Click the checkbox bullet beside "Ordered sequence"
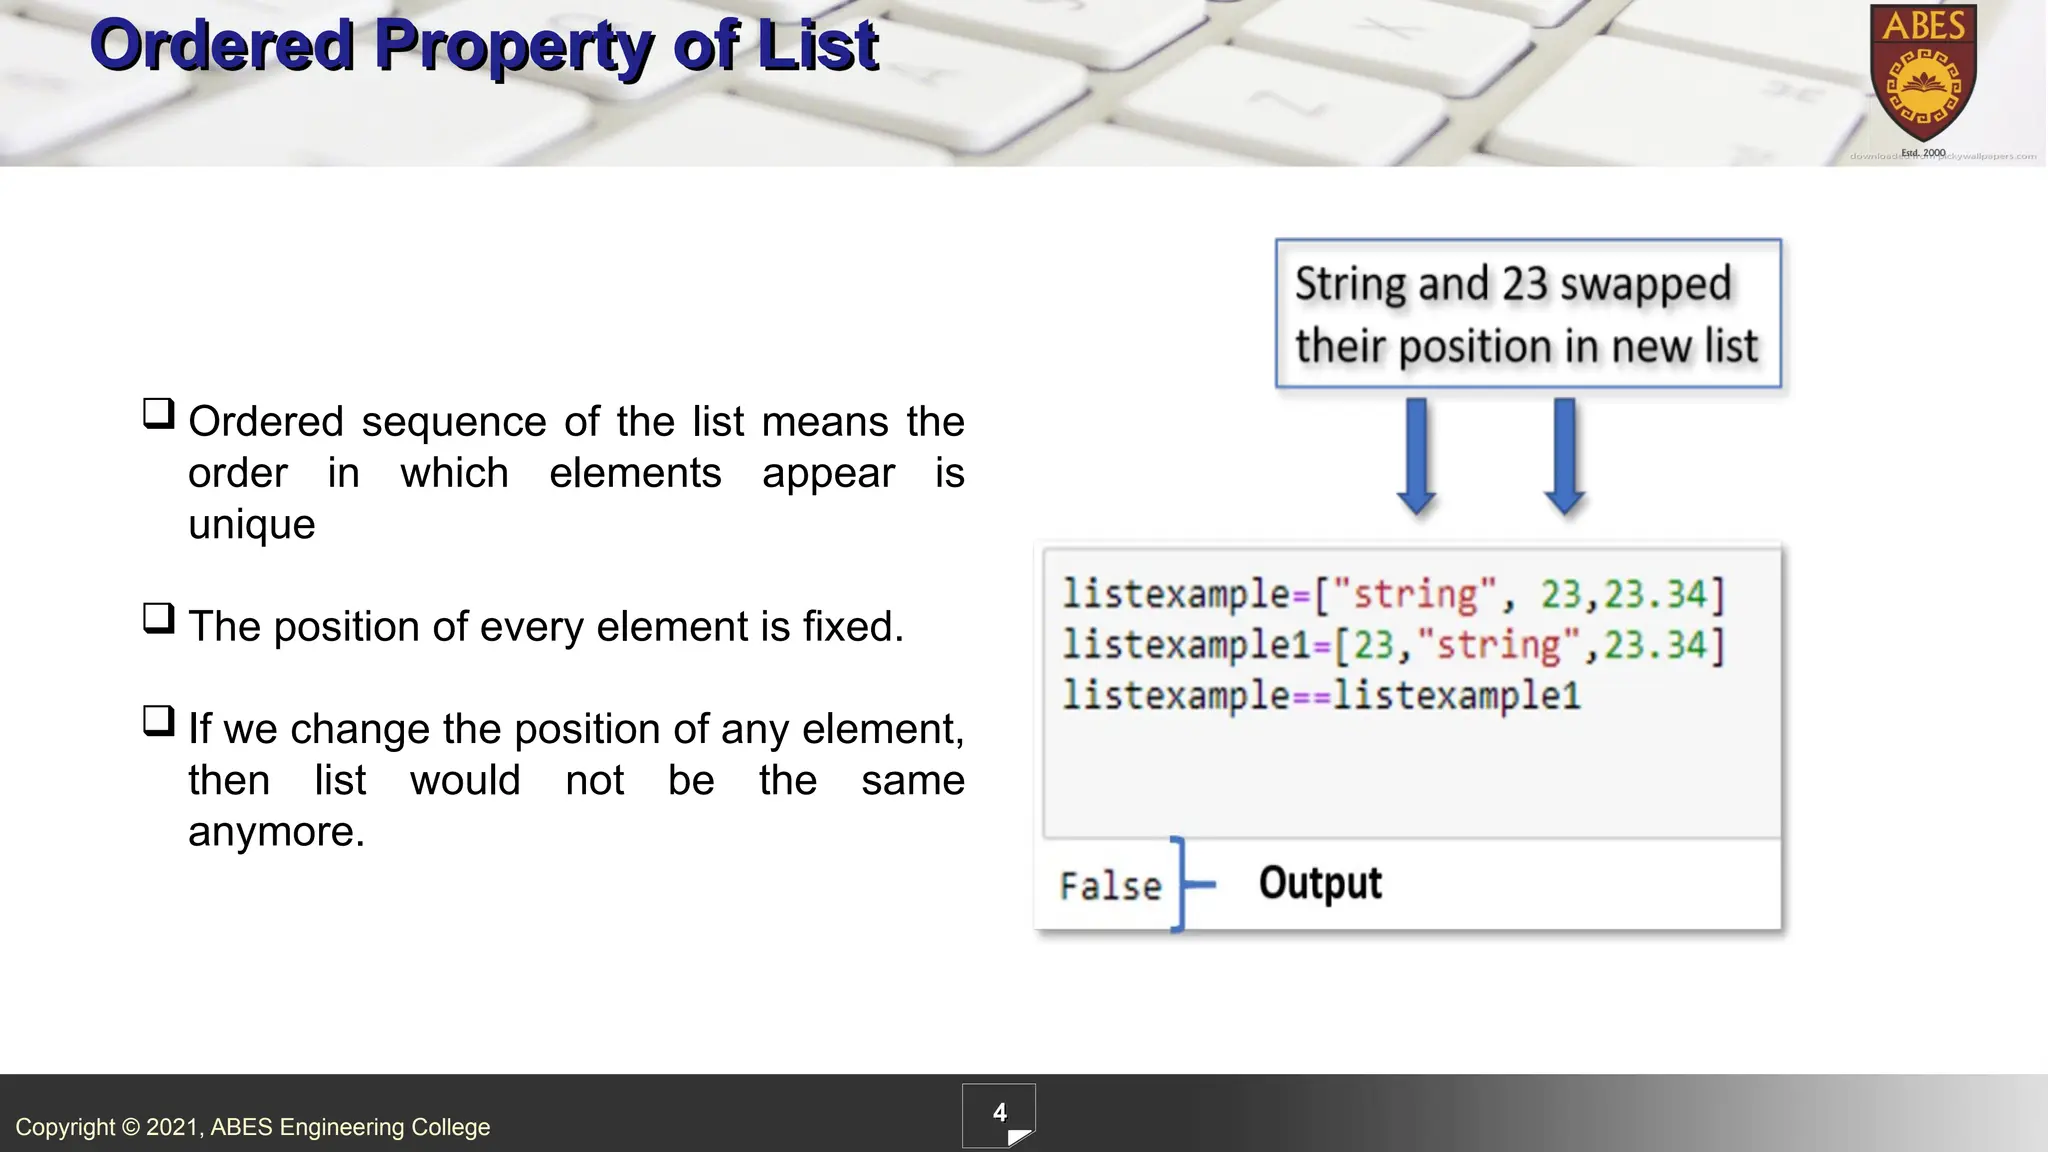Image resolution: width=2048 pixels, height=1152 pixels. 158,413
